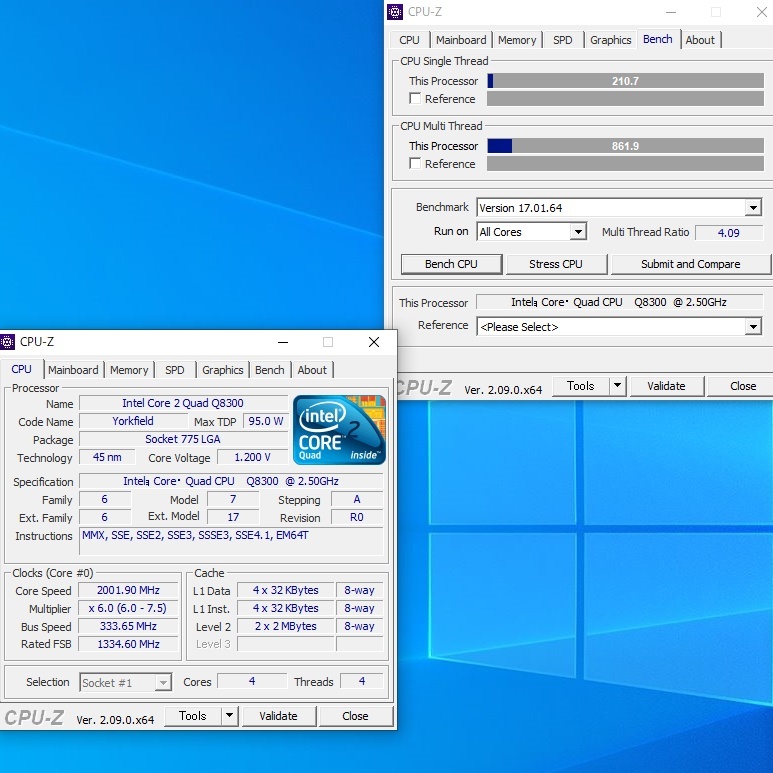Viewport: 773px width, 773px height.
Task: Click the Tools button in the Bench window
Action: point(580,386)
